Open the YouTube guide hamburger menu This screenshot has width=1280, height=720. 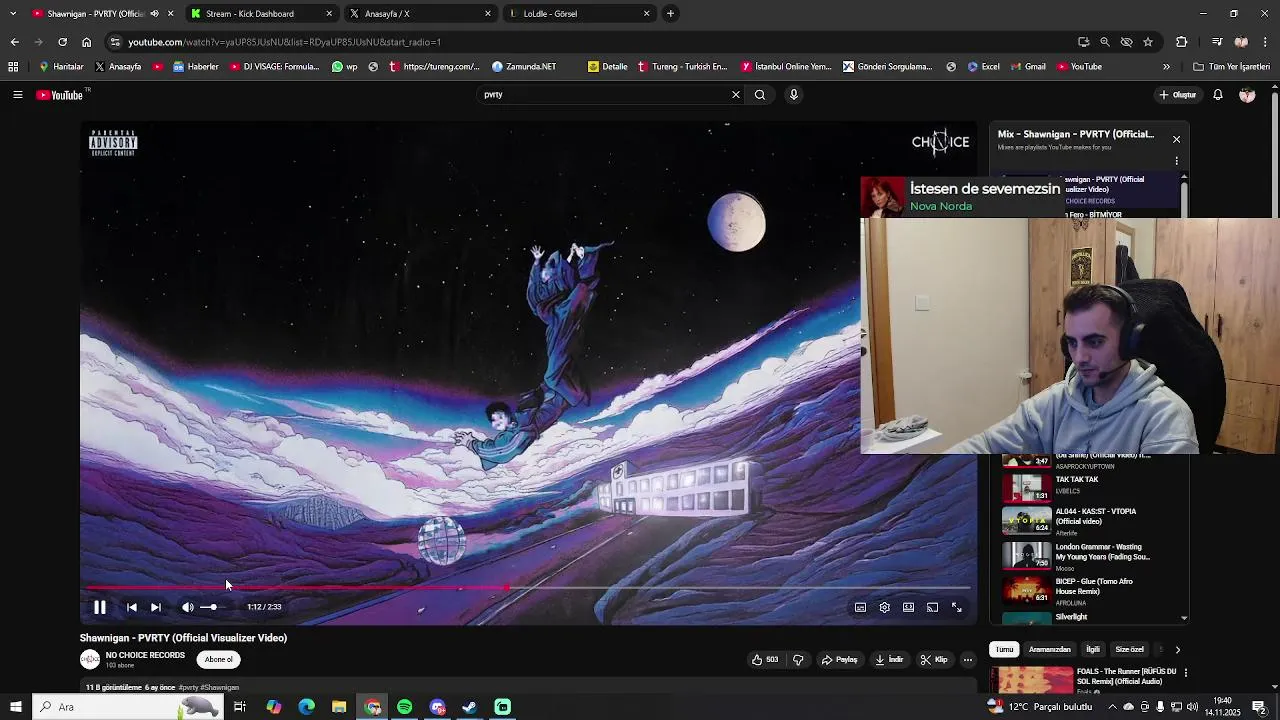point(17,95)
